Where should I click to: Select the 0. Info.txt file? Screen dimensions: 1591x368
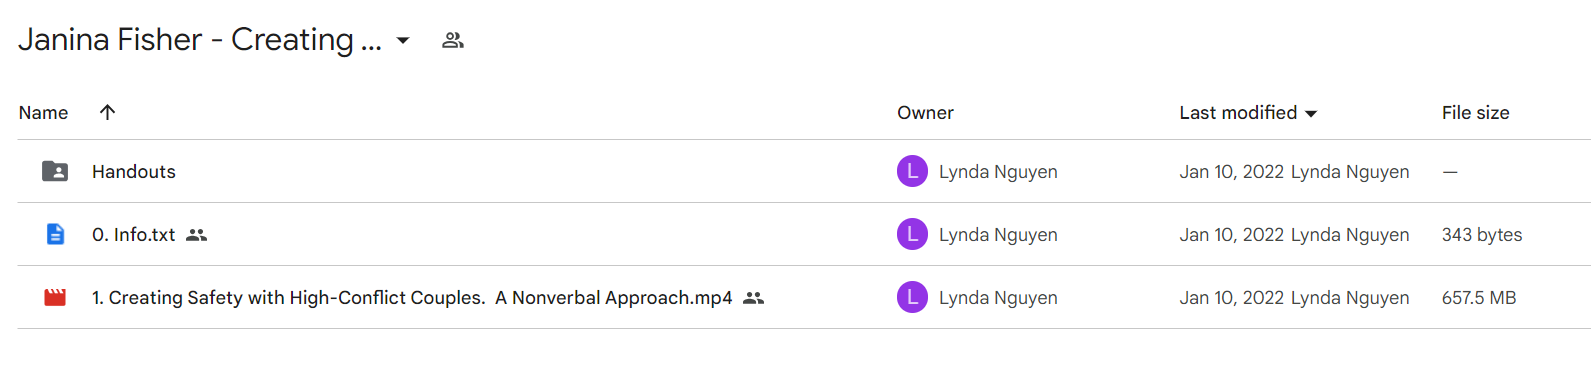point(133,235)
